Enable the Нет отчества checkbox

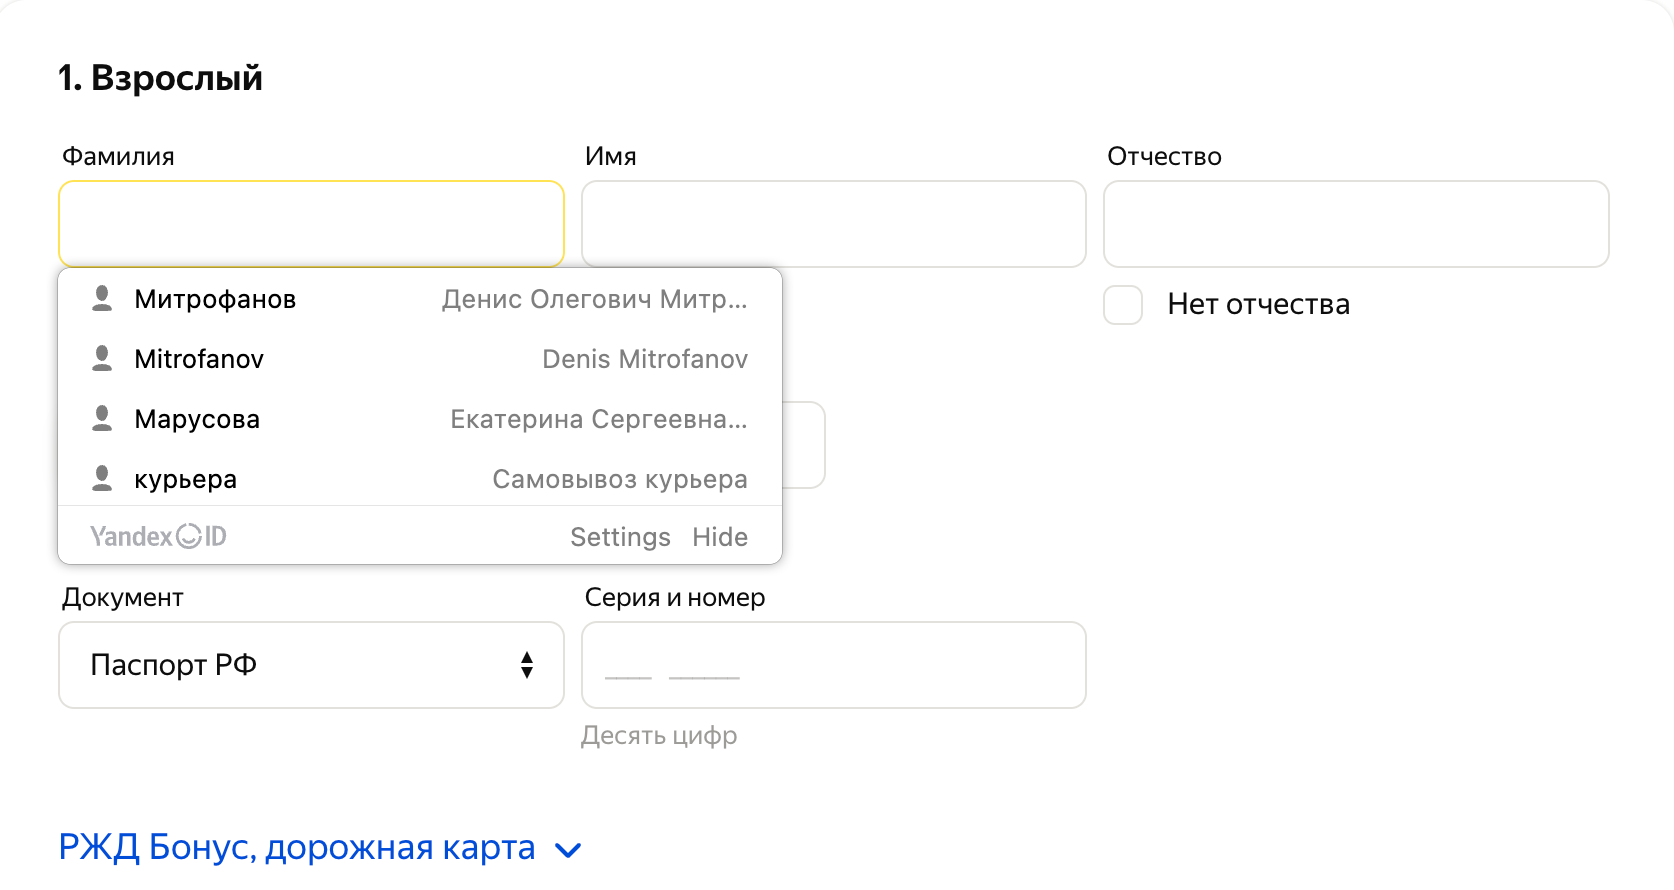(x=1123, y=305)
